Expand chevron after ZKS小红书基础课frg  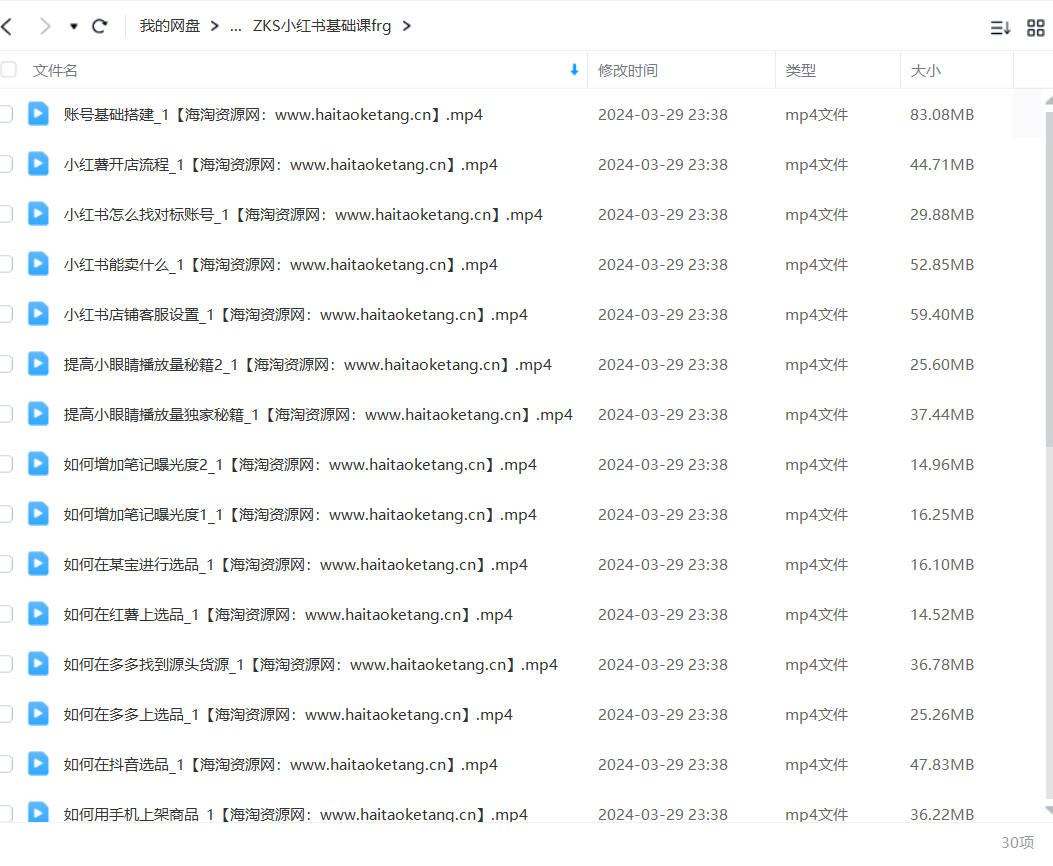(406, 26)
